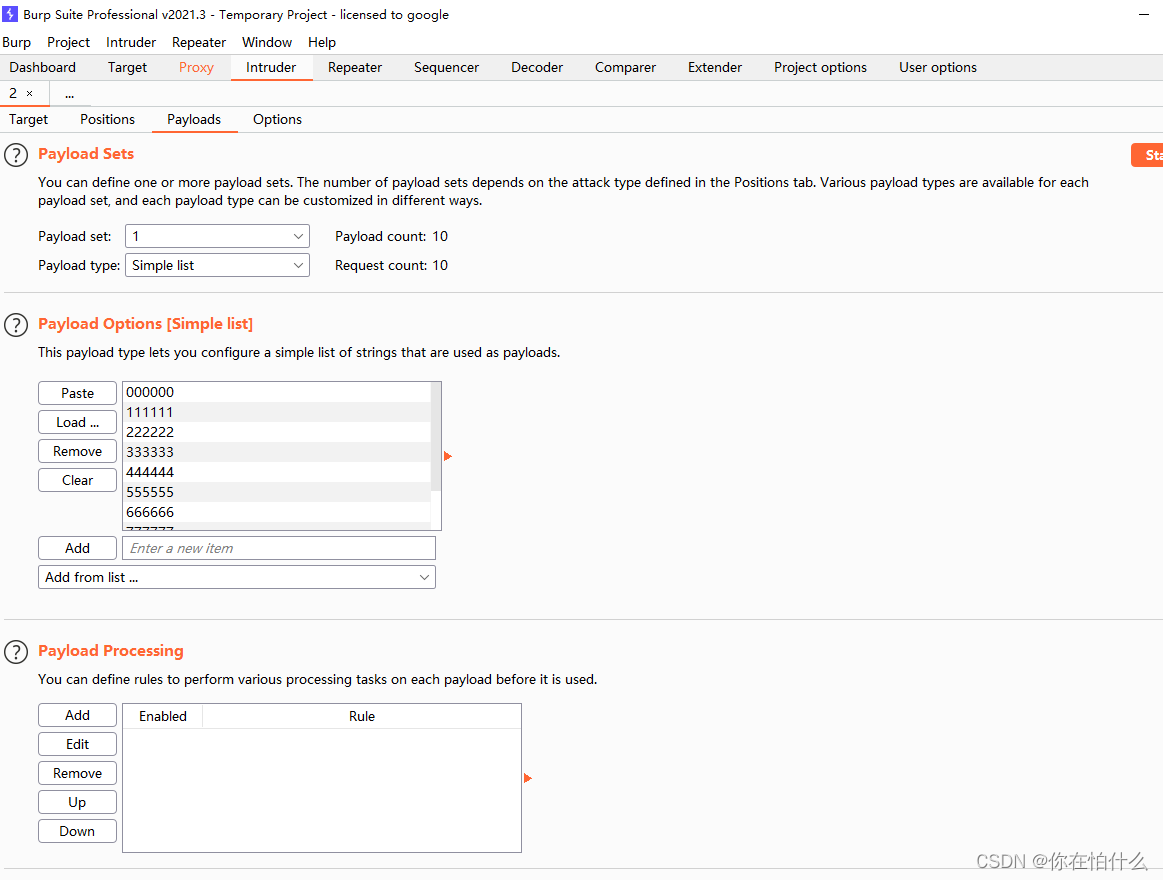Open the Burp menu

pyautogui.click(x=16, y=42)
